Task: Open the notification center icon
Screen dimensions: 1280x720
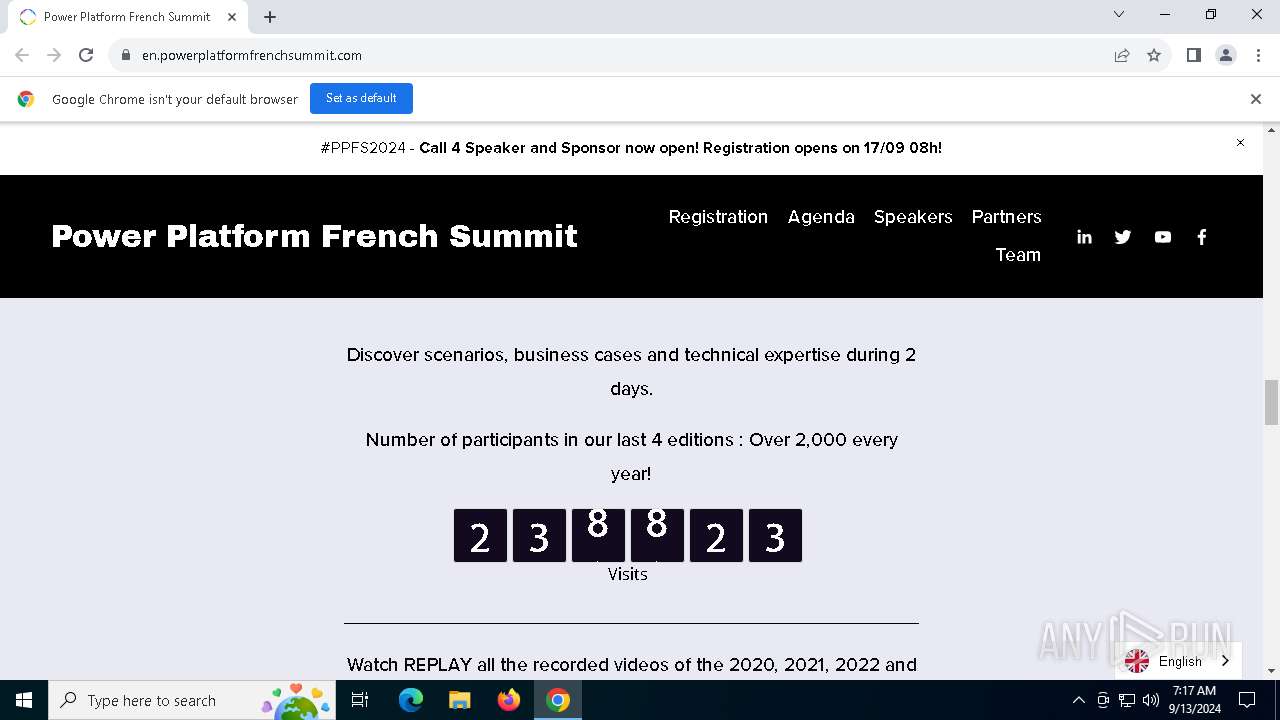Action: point(1247,700)
